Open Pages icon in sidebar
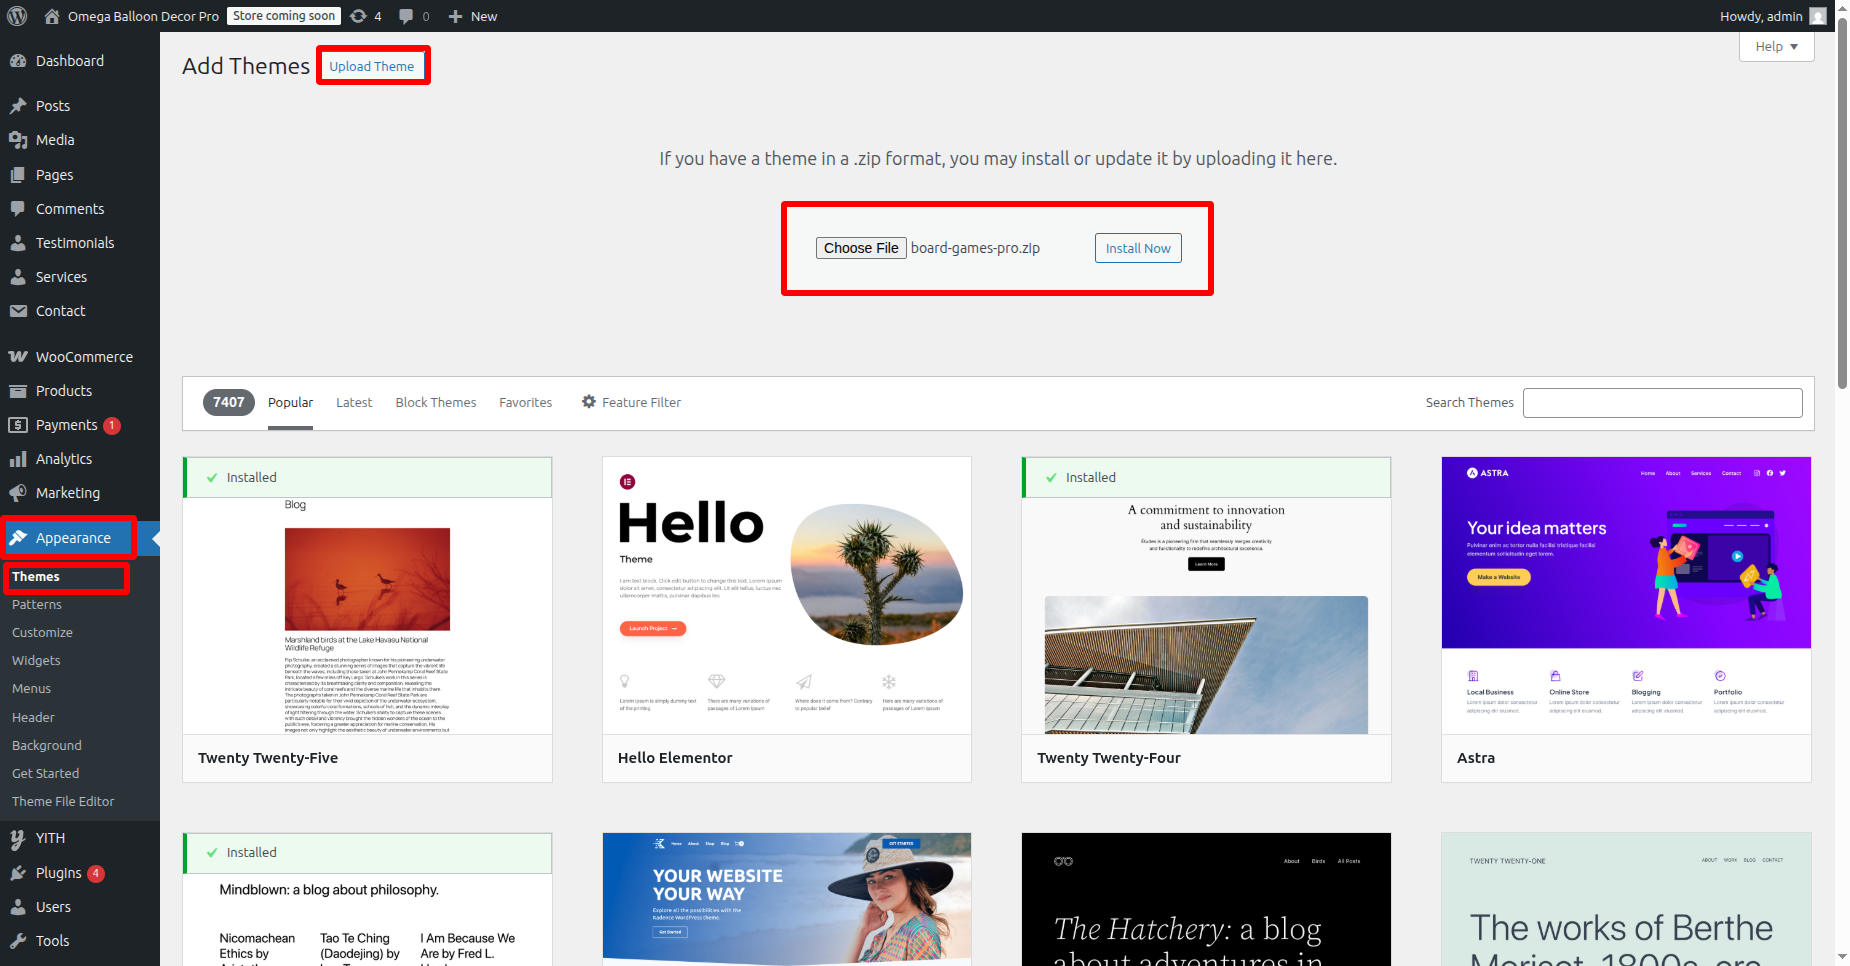 [x=18, y=175]
